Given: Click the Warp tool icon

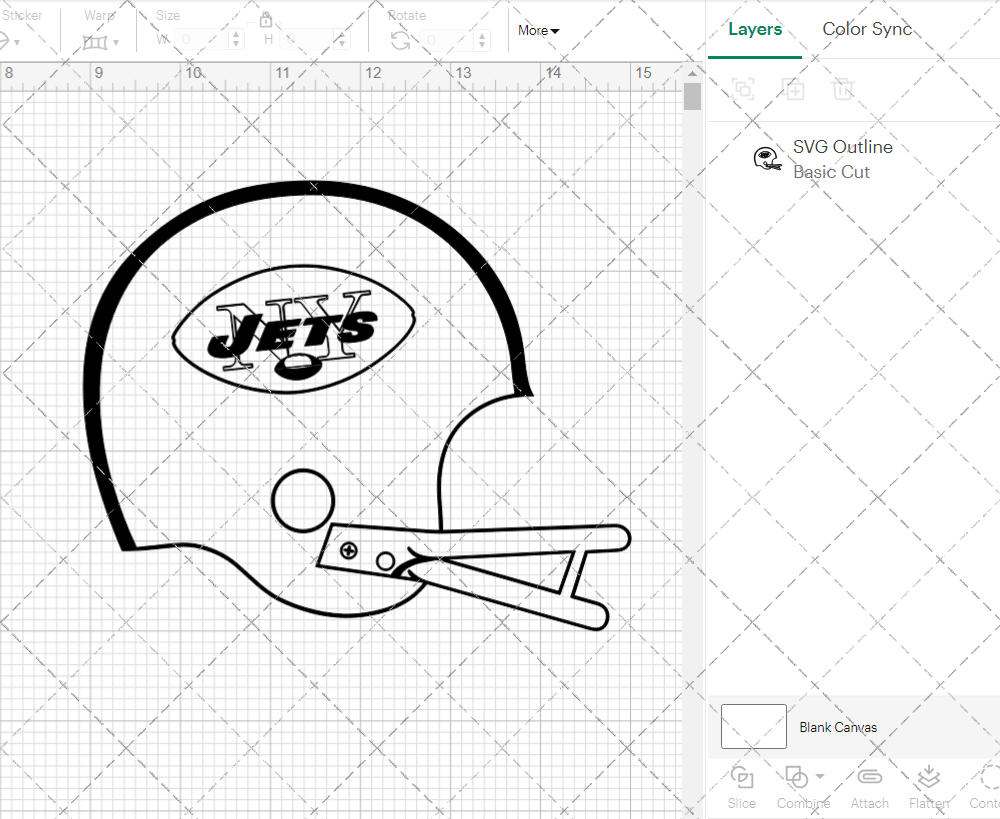Looking at the screenshot, I should 96,42.
